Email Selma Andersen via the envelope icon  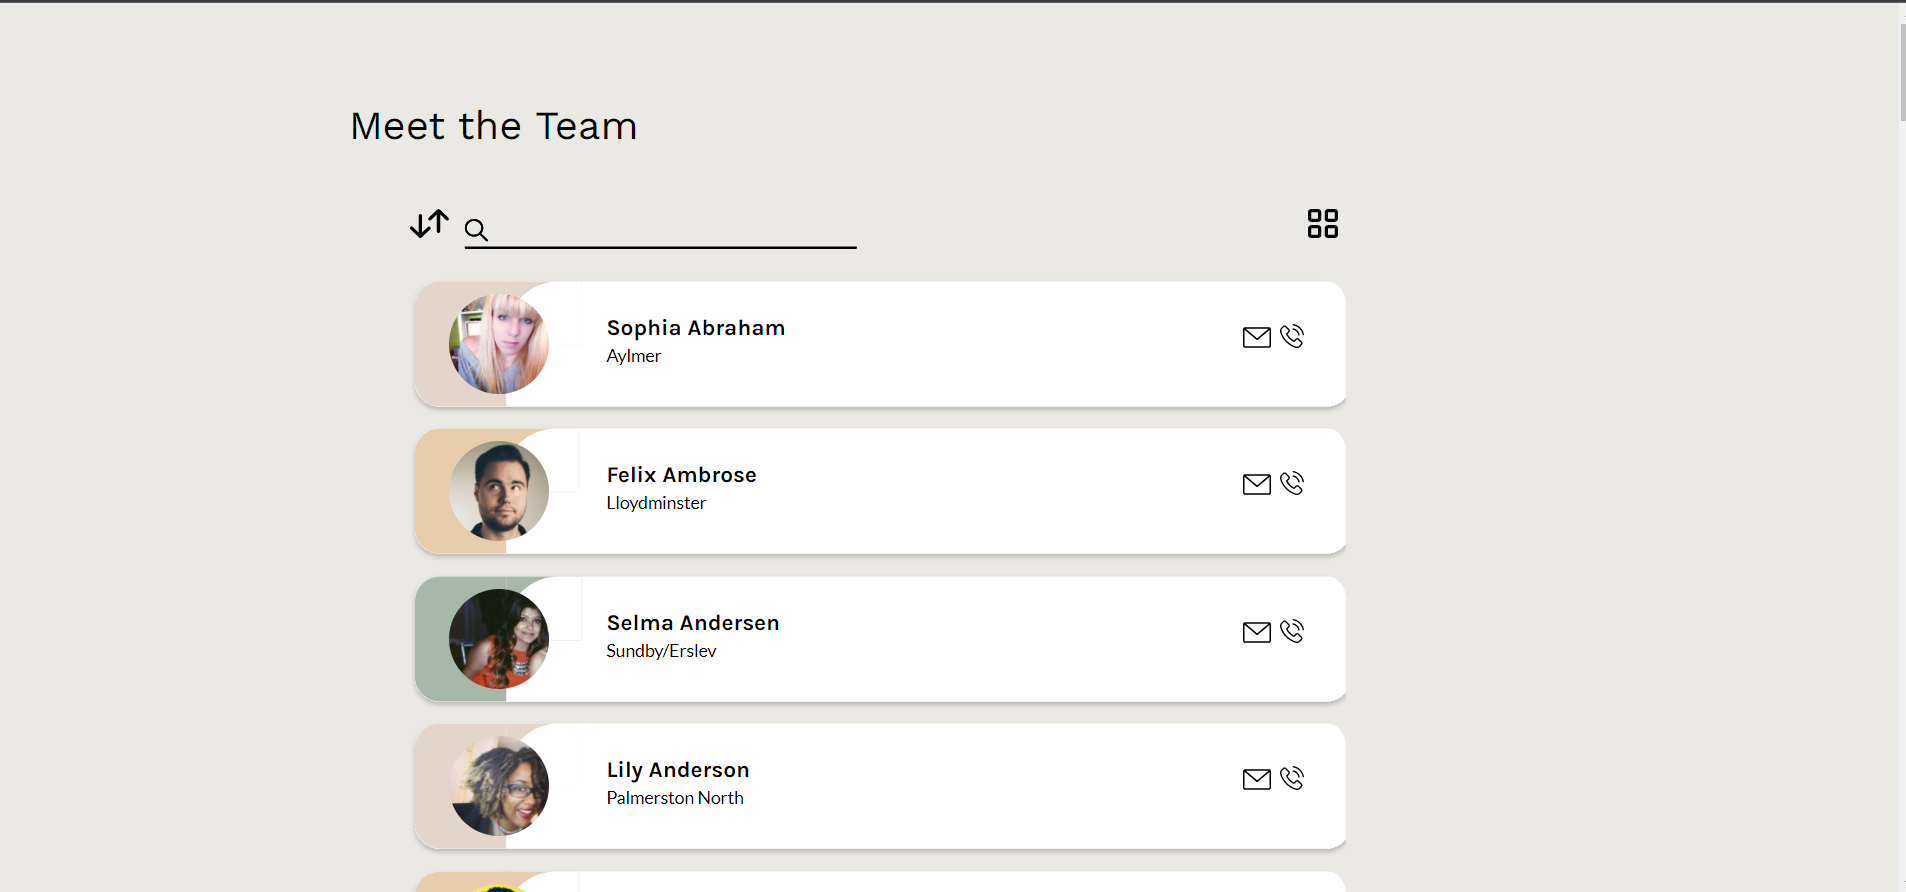point(1257,631)
